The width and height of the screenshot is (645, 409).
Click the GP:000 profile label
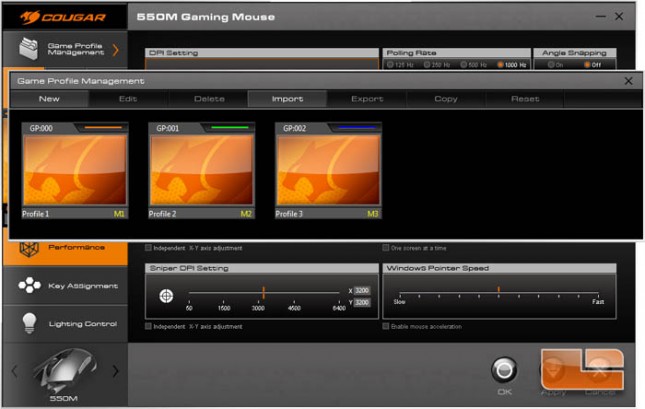[x=41, y=128]
